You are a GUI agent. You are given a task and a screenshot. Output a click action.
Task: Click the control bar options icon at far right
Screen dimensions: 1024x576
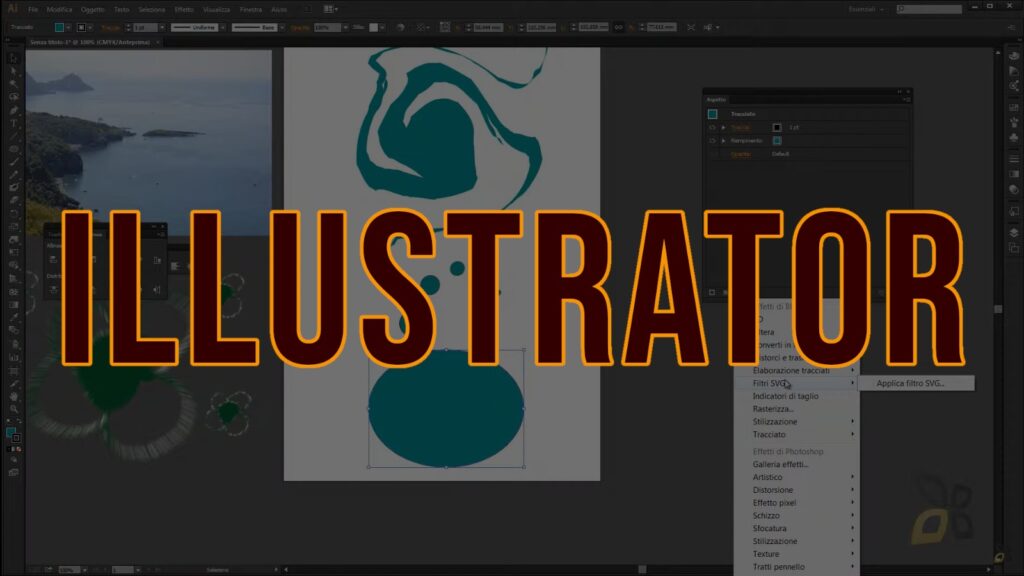[1012, 27]
